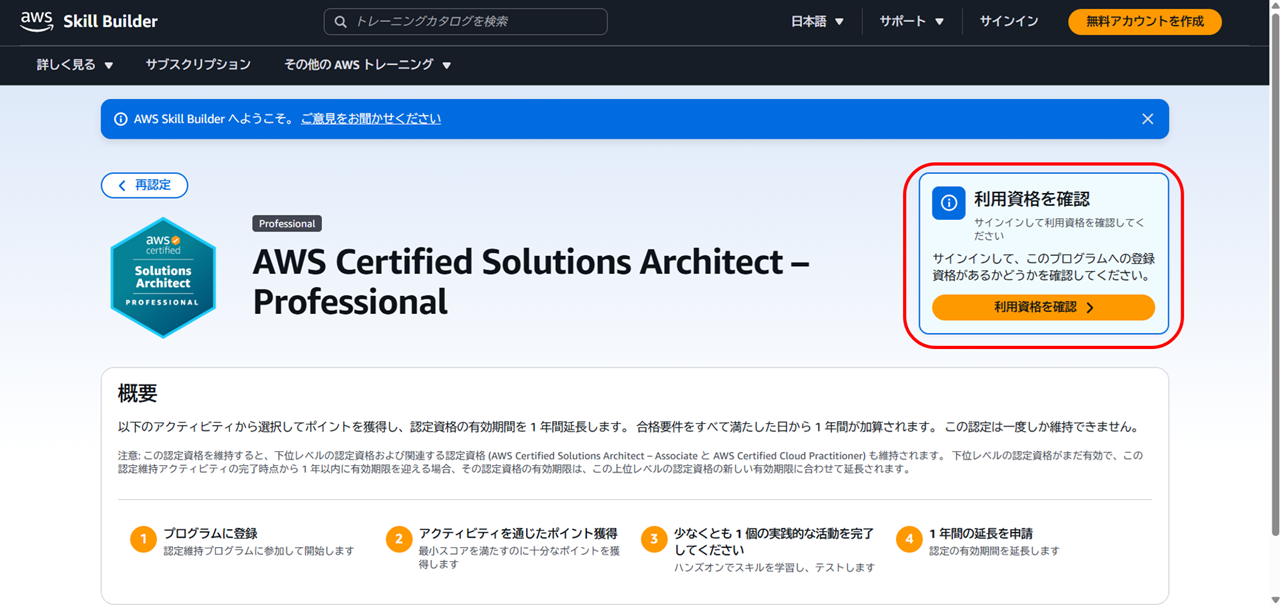
Task: Click the training catalog search field
Action: [465, 22]
